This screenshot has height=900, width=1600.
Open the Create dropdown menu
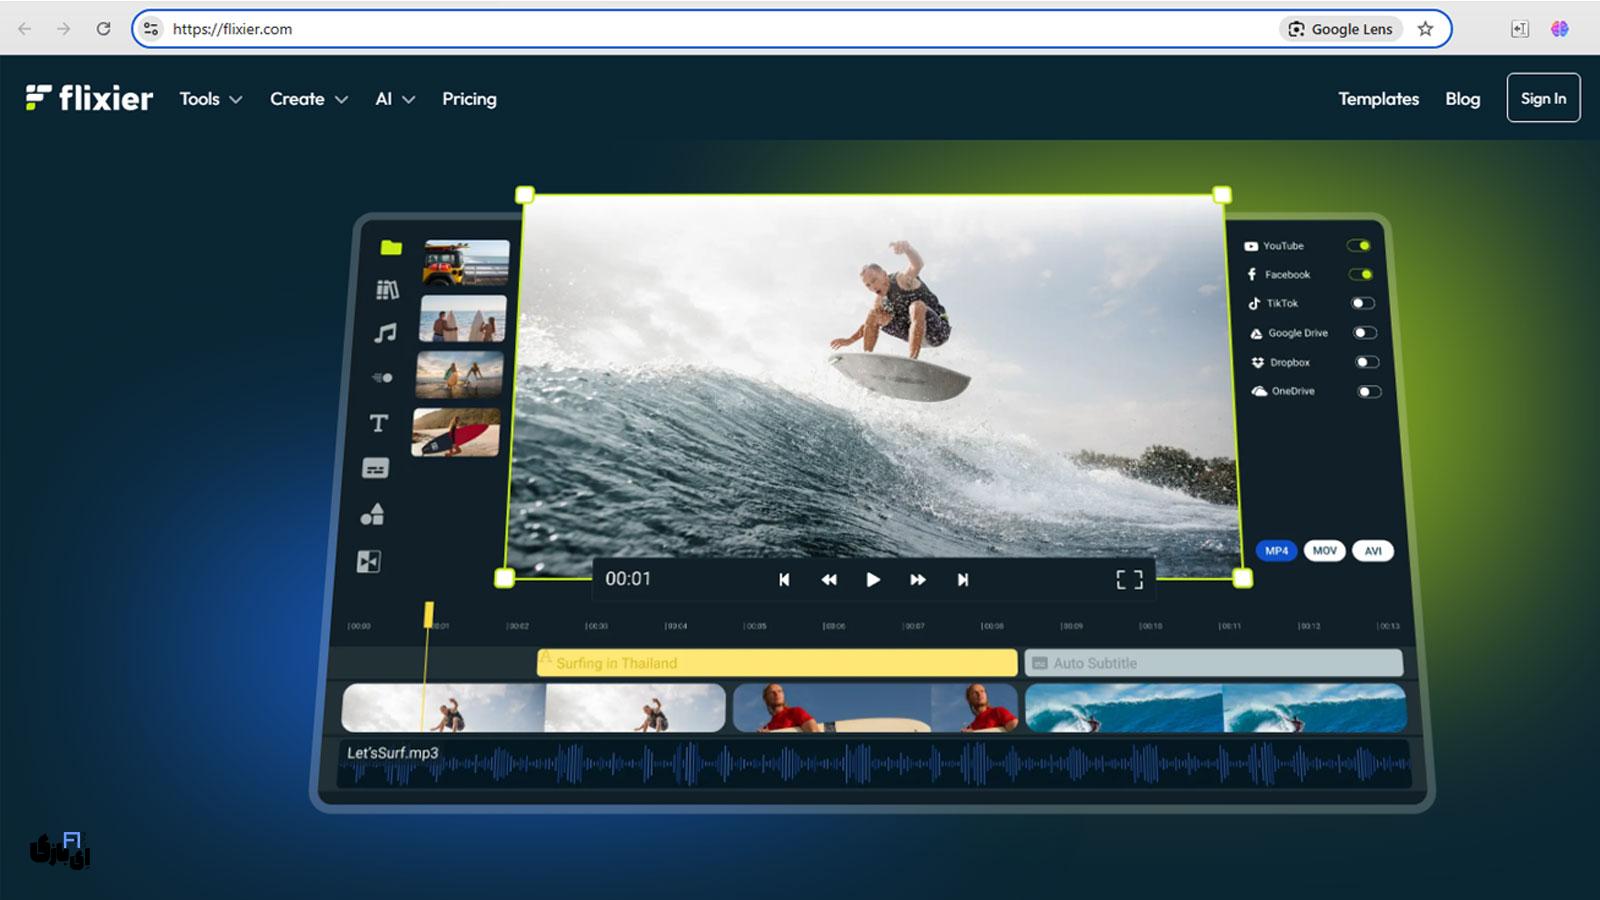click(308, 99)
